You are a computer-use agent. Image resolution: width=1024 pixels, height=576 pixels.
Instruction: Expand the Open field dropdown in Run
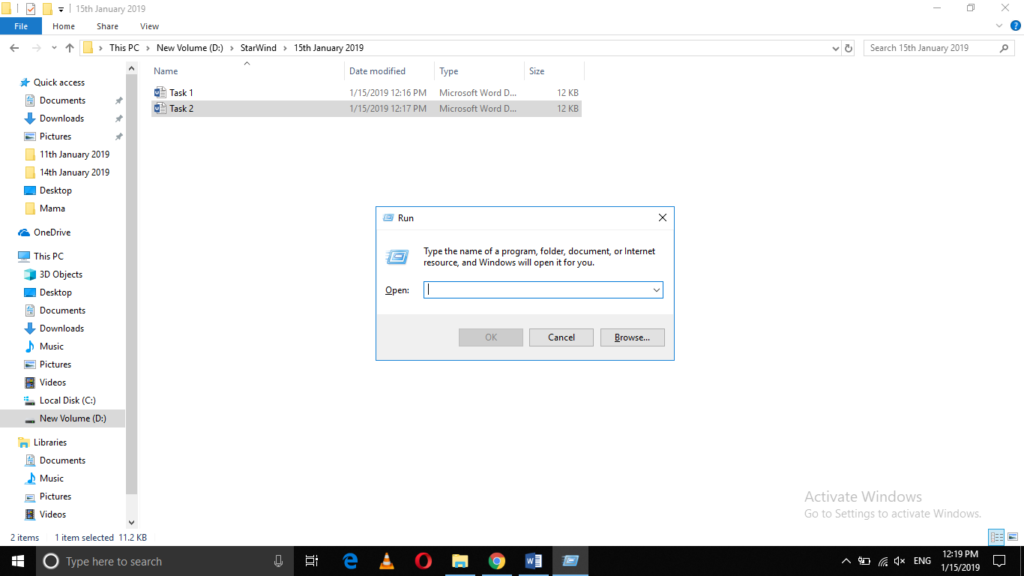click(656, 290)
